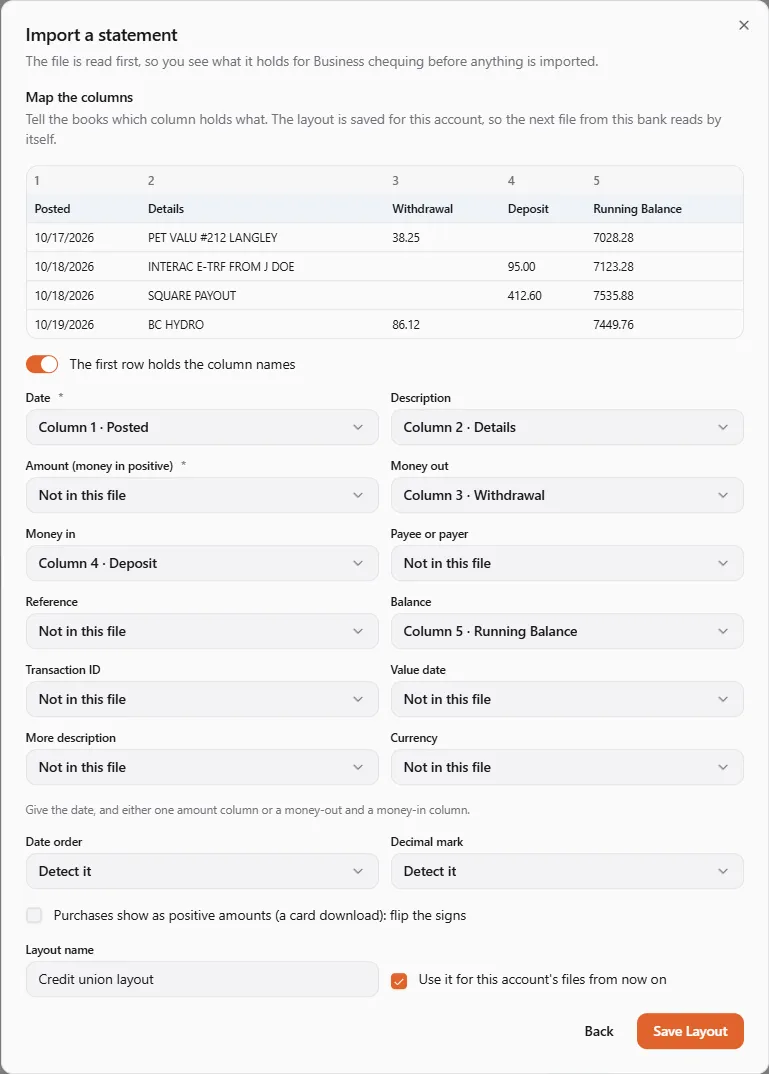Open the Date column dropdown

[x=202, y=427]
